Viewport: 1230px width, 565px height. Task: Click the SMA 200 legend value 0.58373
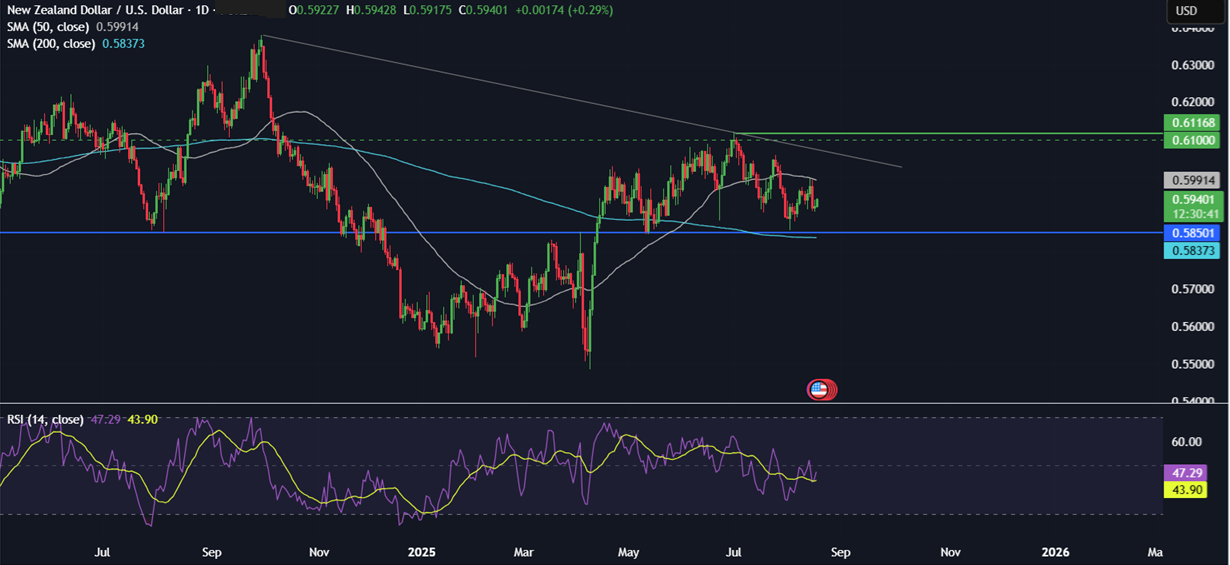pyautogui.click(x=124, y=43)
